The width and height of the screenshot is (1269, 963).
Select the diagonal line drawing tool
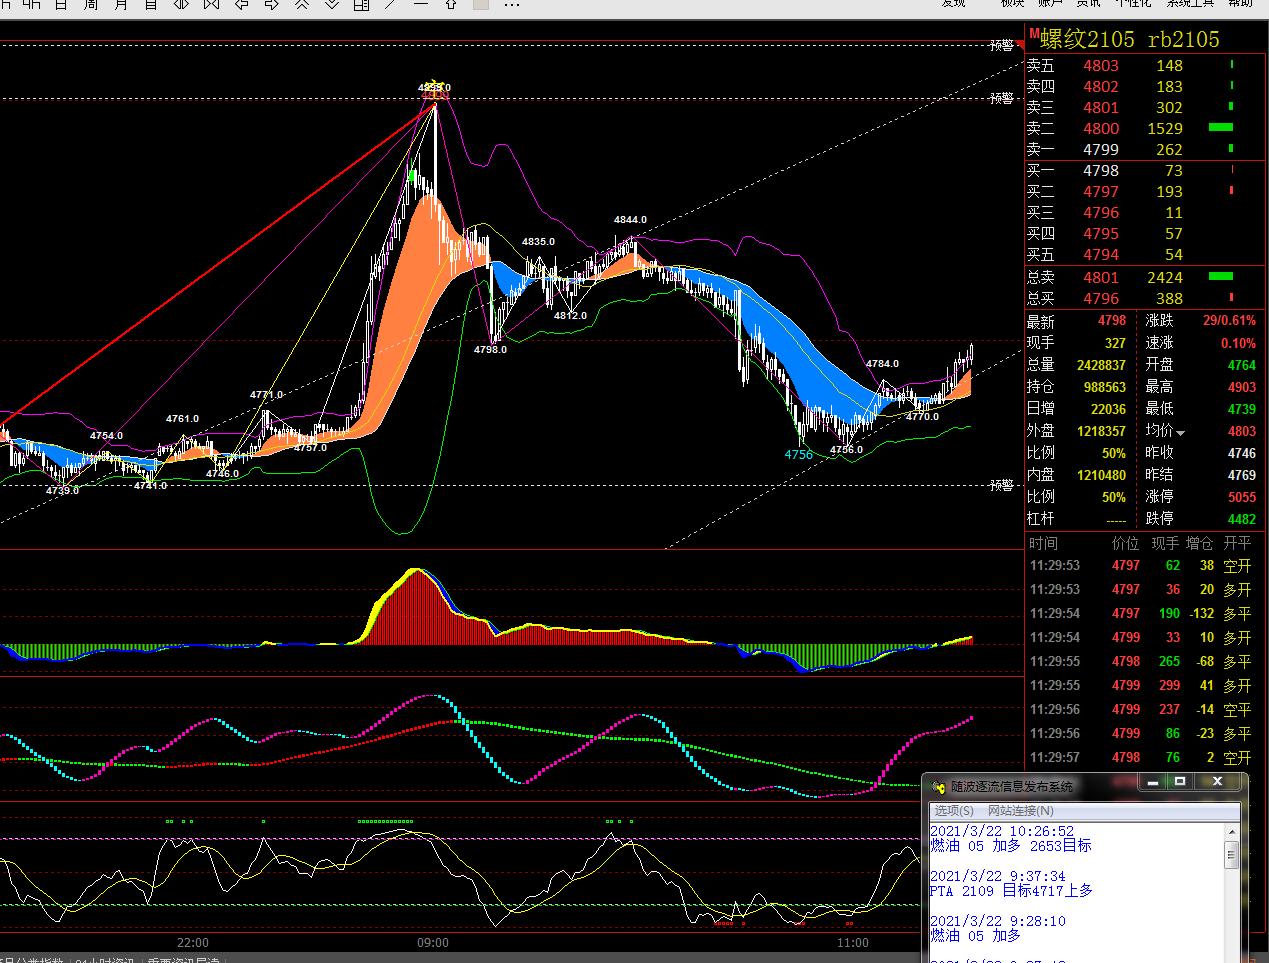[391, 4]
